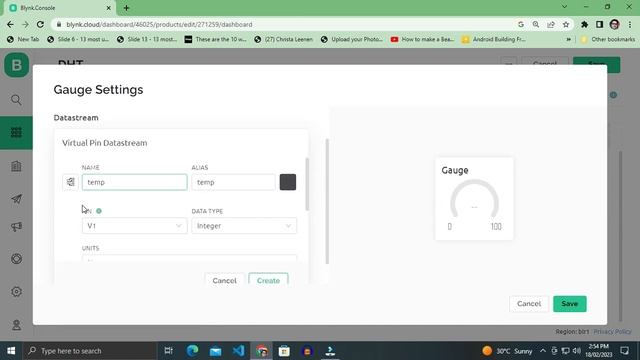The width and height of the screenshot is (640, 360).
Task: Expand hidden bookmarks chevron
Action: pos(568,40)
